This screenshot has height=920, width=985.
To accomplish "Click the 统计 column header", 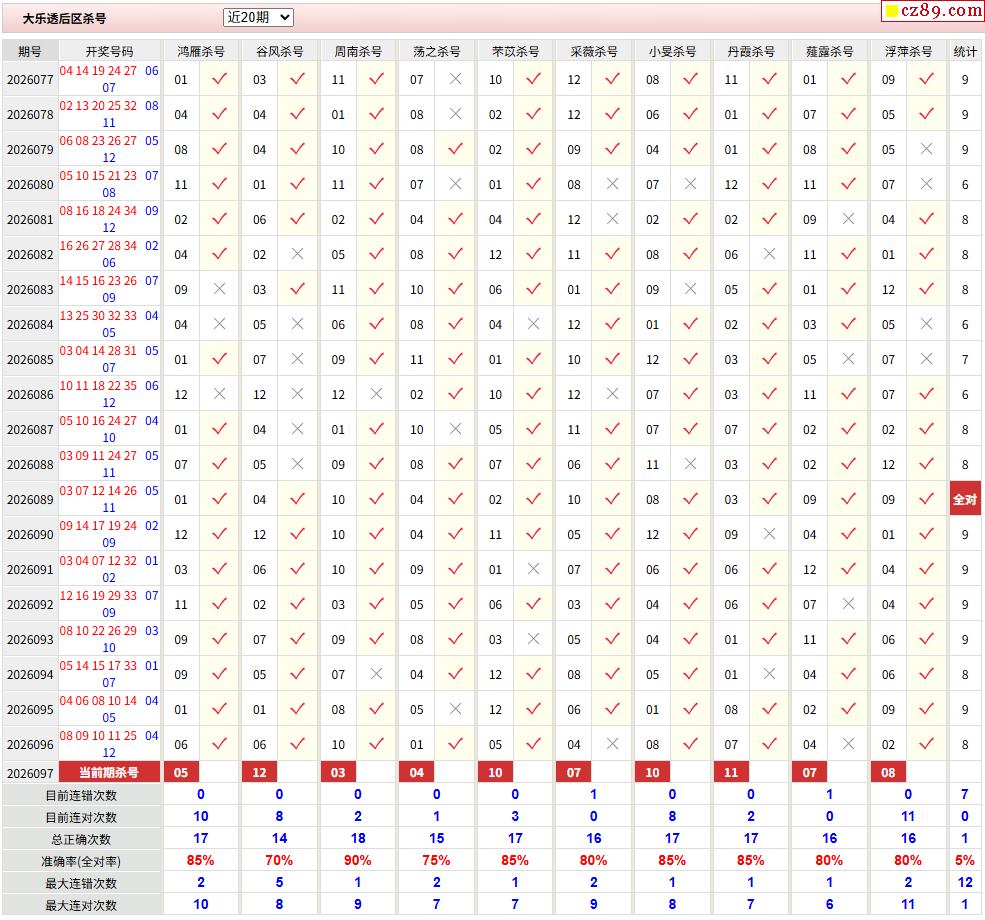I will pos(965,51).
